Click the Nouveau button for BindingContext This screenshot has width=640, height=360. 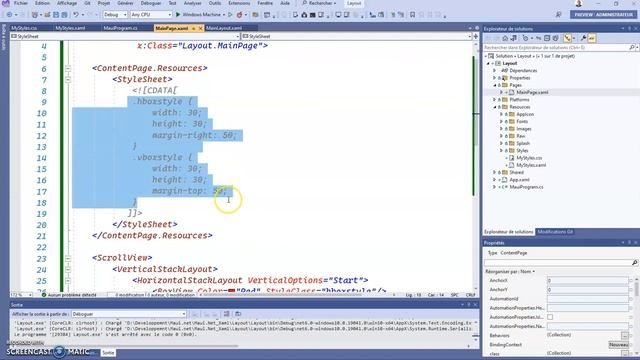click(618, 345)
